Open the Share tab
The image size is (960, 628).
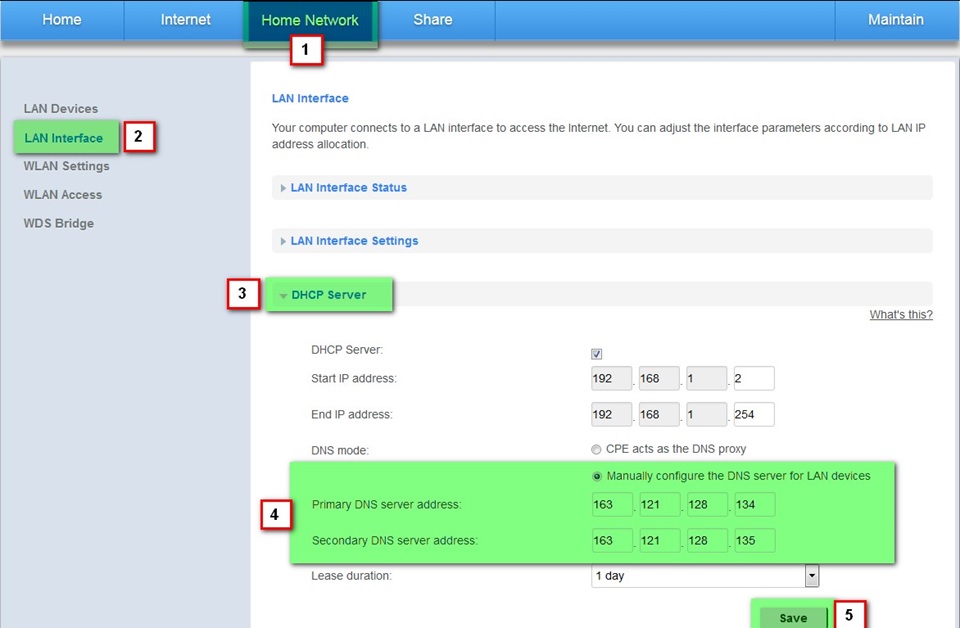tap(433, 20)
